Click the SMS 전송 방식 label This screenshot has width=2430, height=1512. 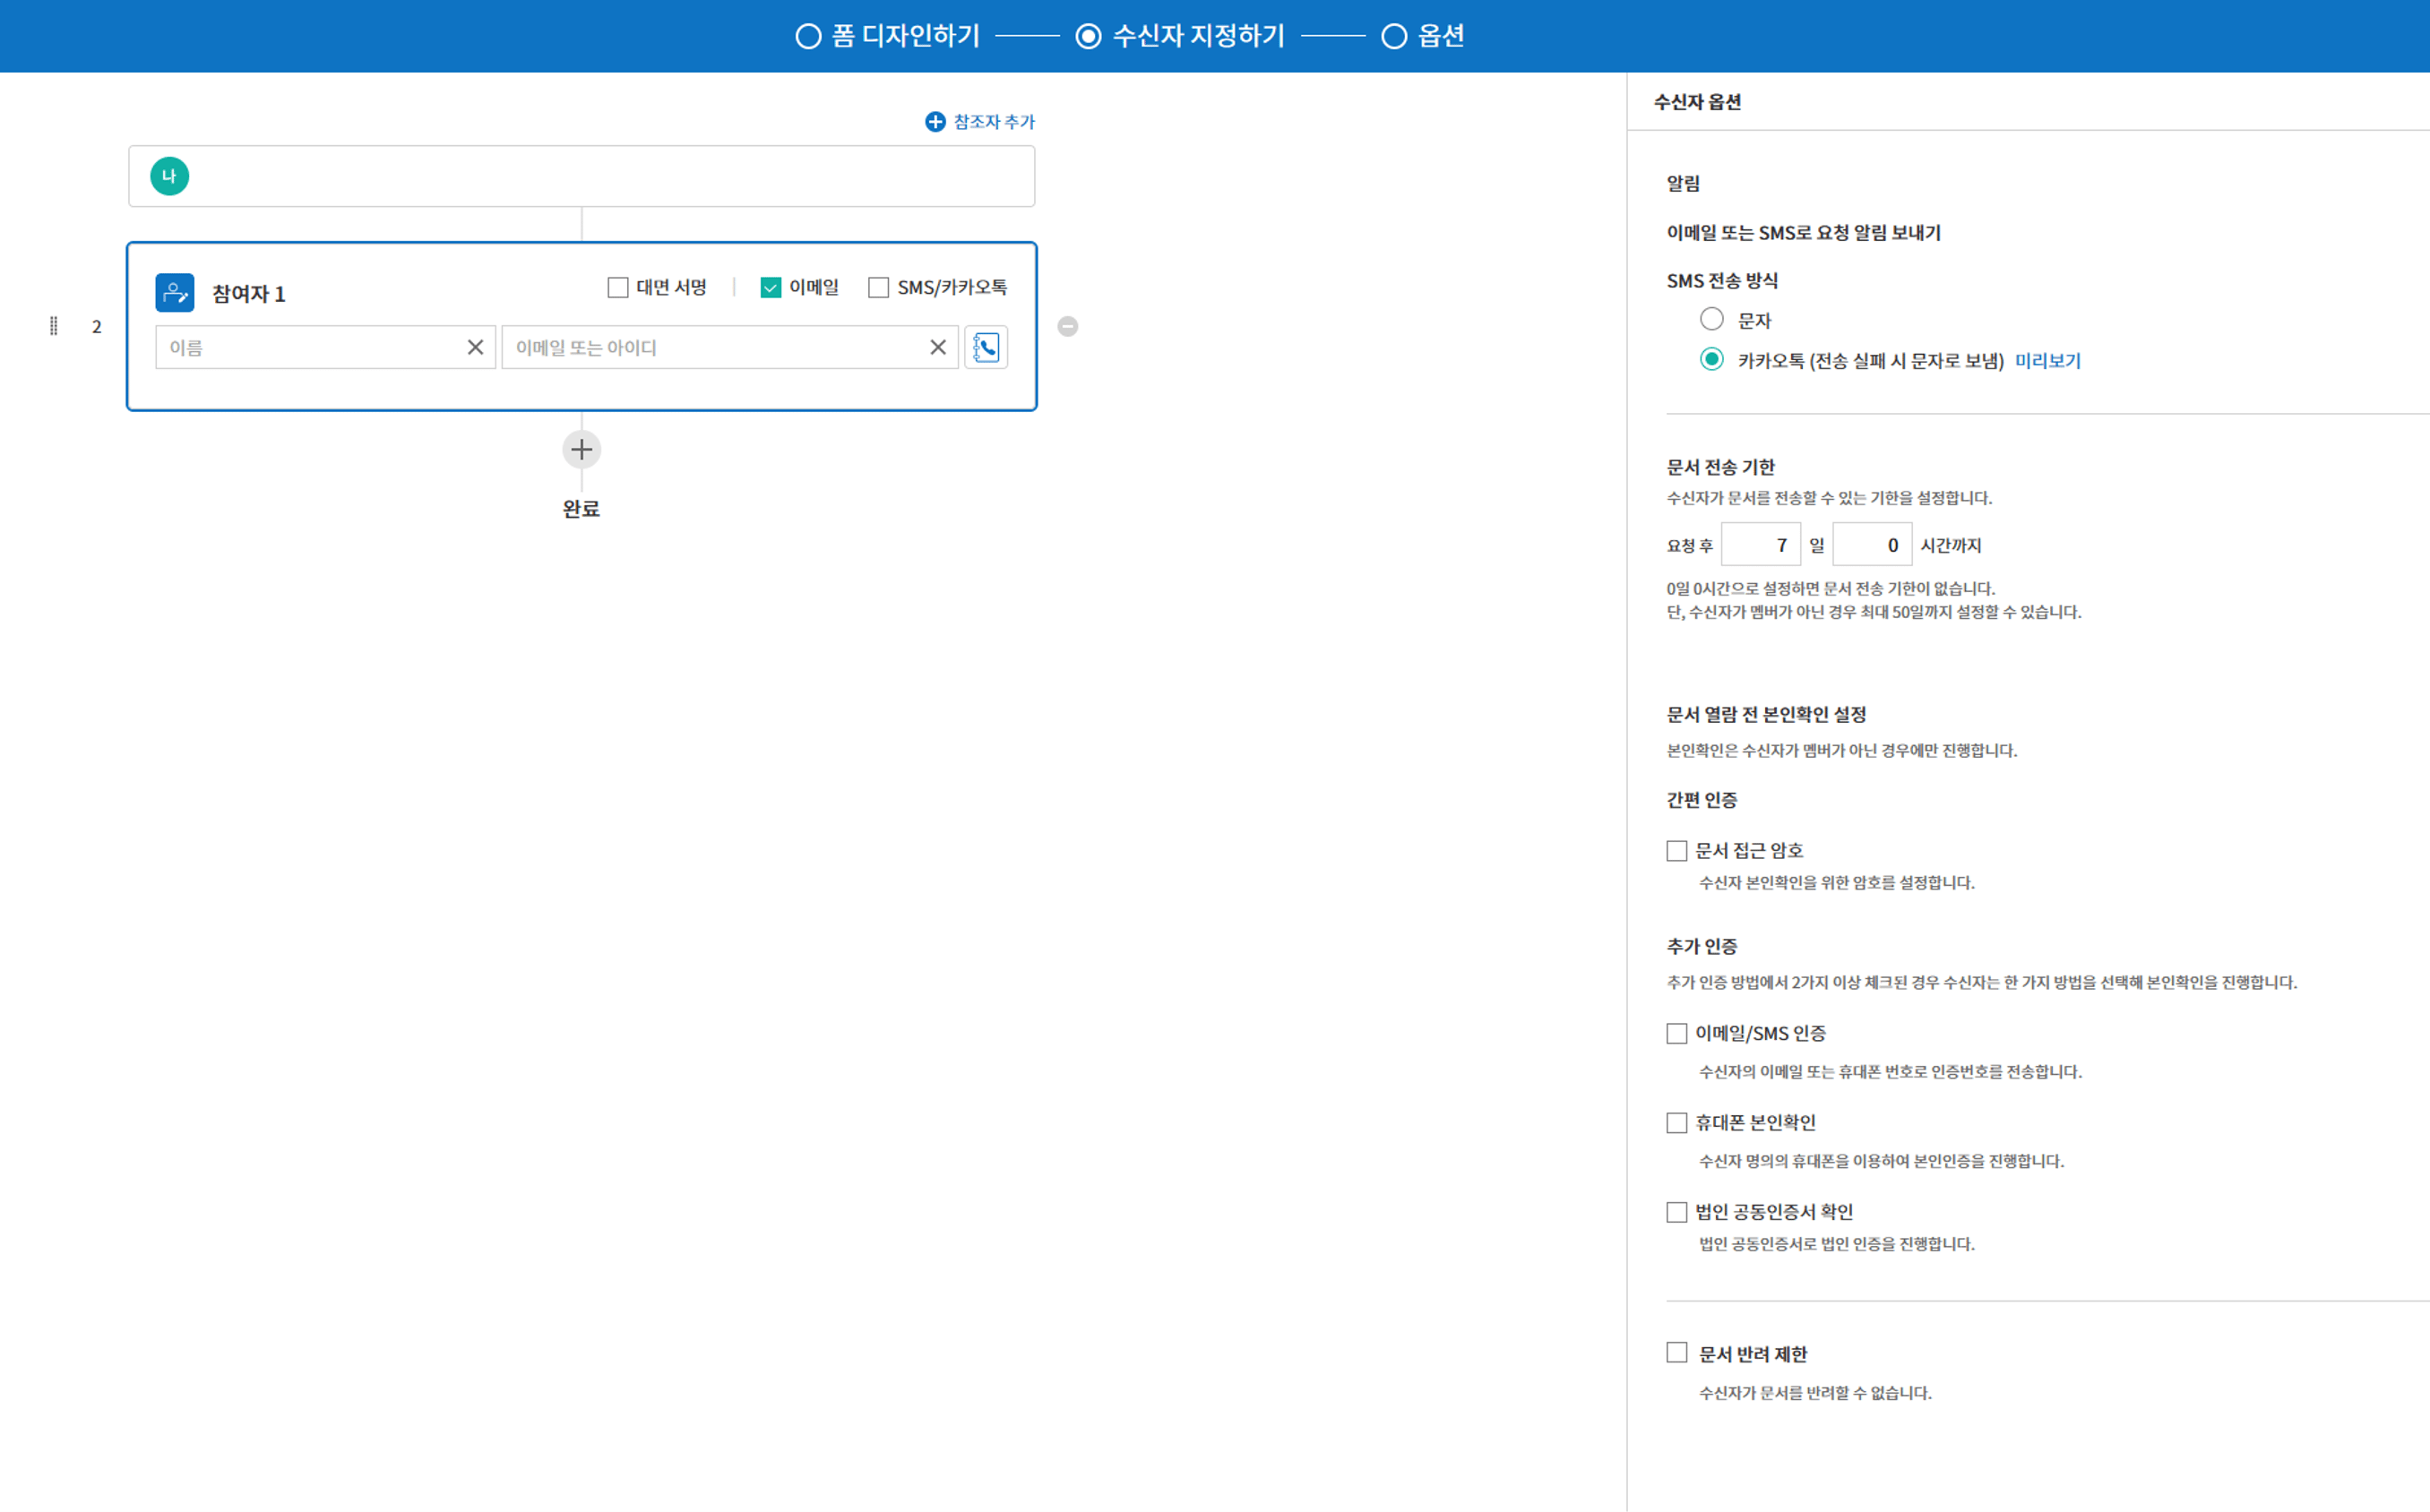(x=1722, y=281)
